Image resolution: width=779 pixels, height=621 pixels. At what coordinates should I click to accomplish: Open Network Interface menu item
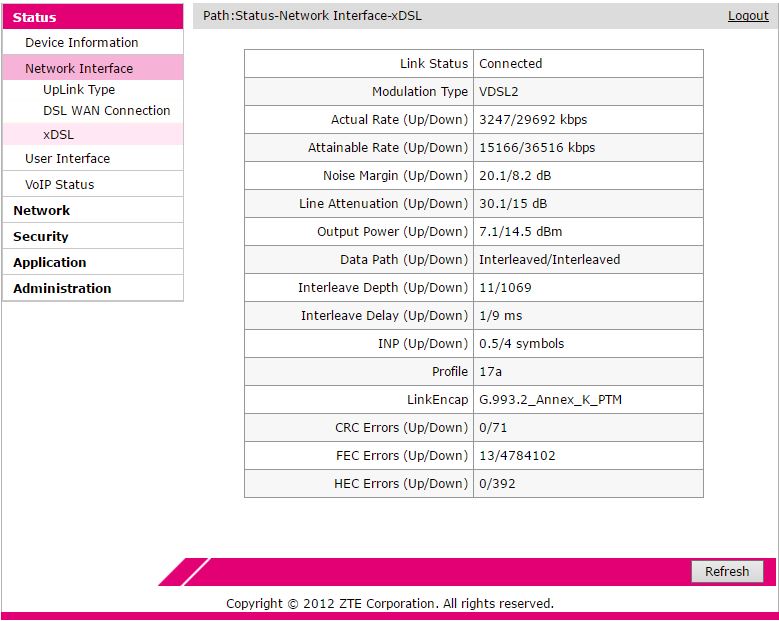[79, 69]
